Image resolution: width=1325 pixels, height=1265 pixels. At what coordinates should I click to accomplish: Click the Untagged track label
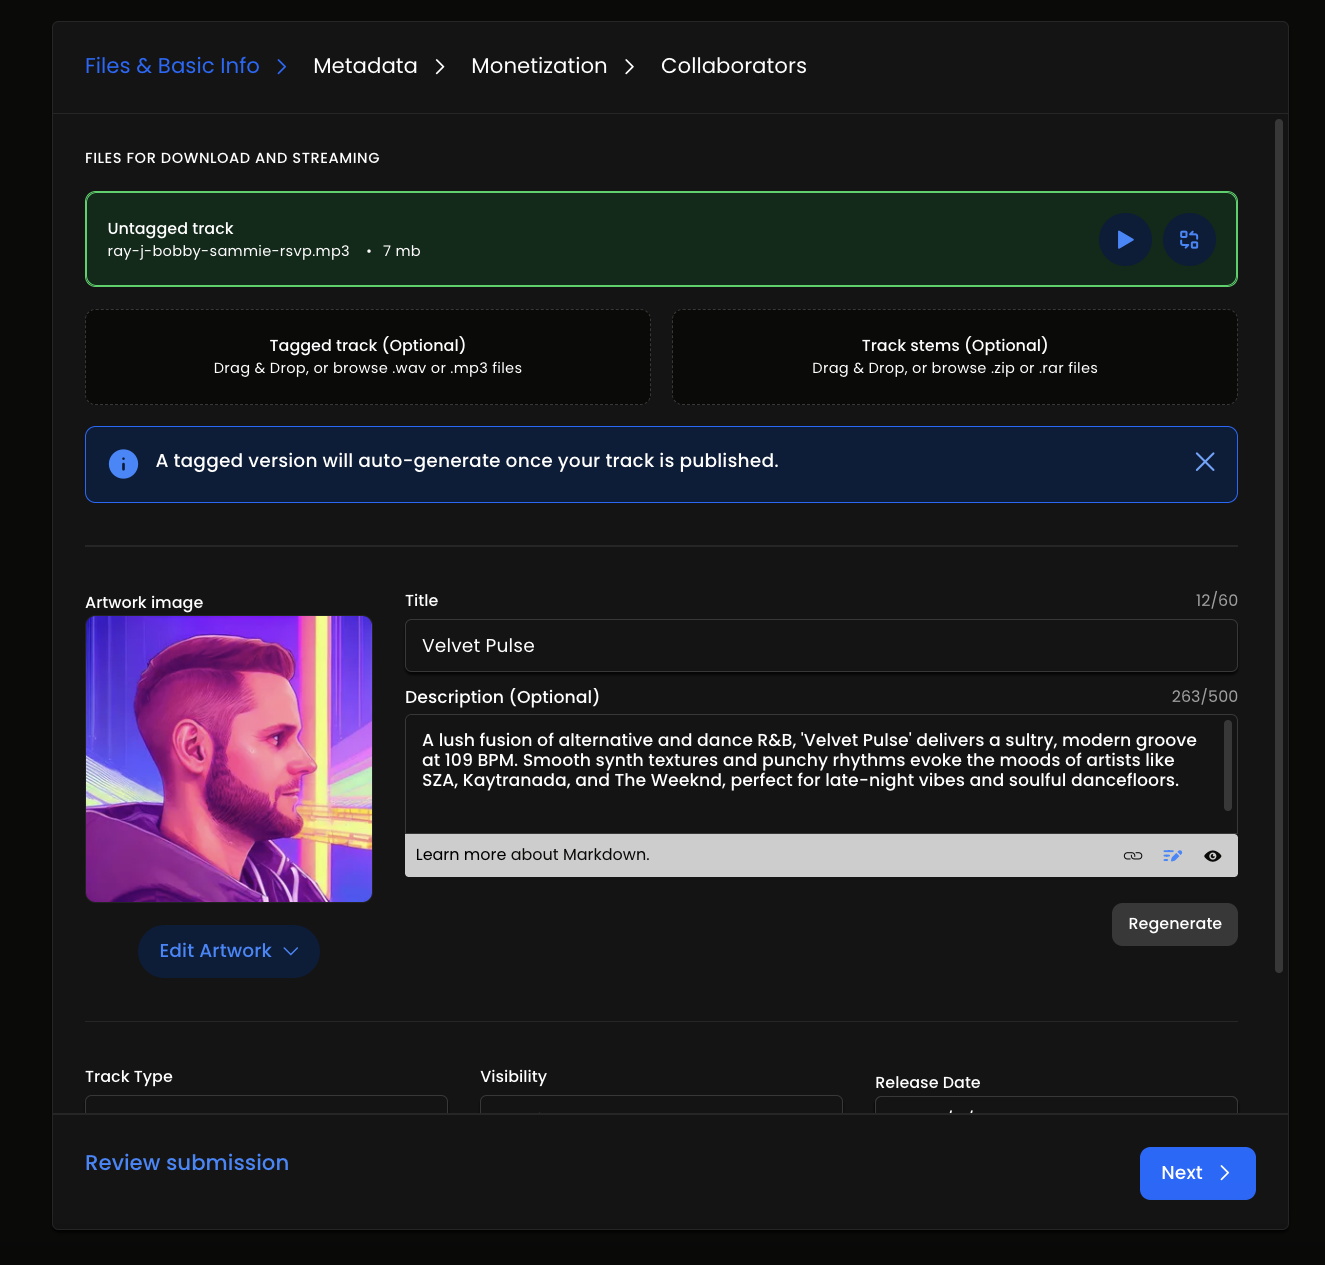pos(171,229)
